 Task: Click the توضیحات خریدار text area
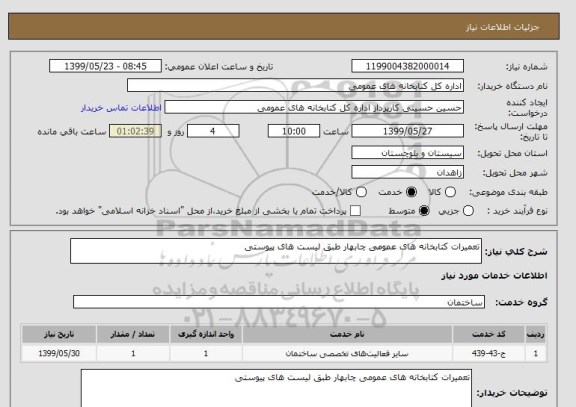(276, 389)
